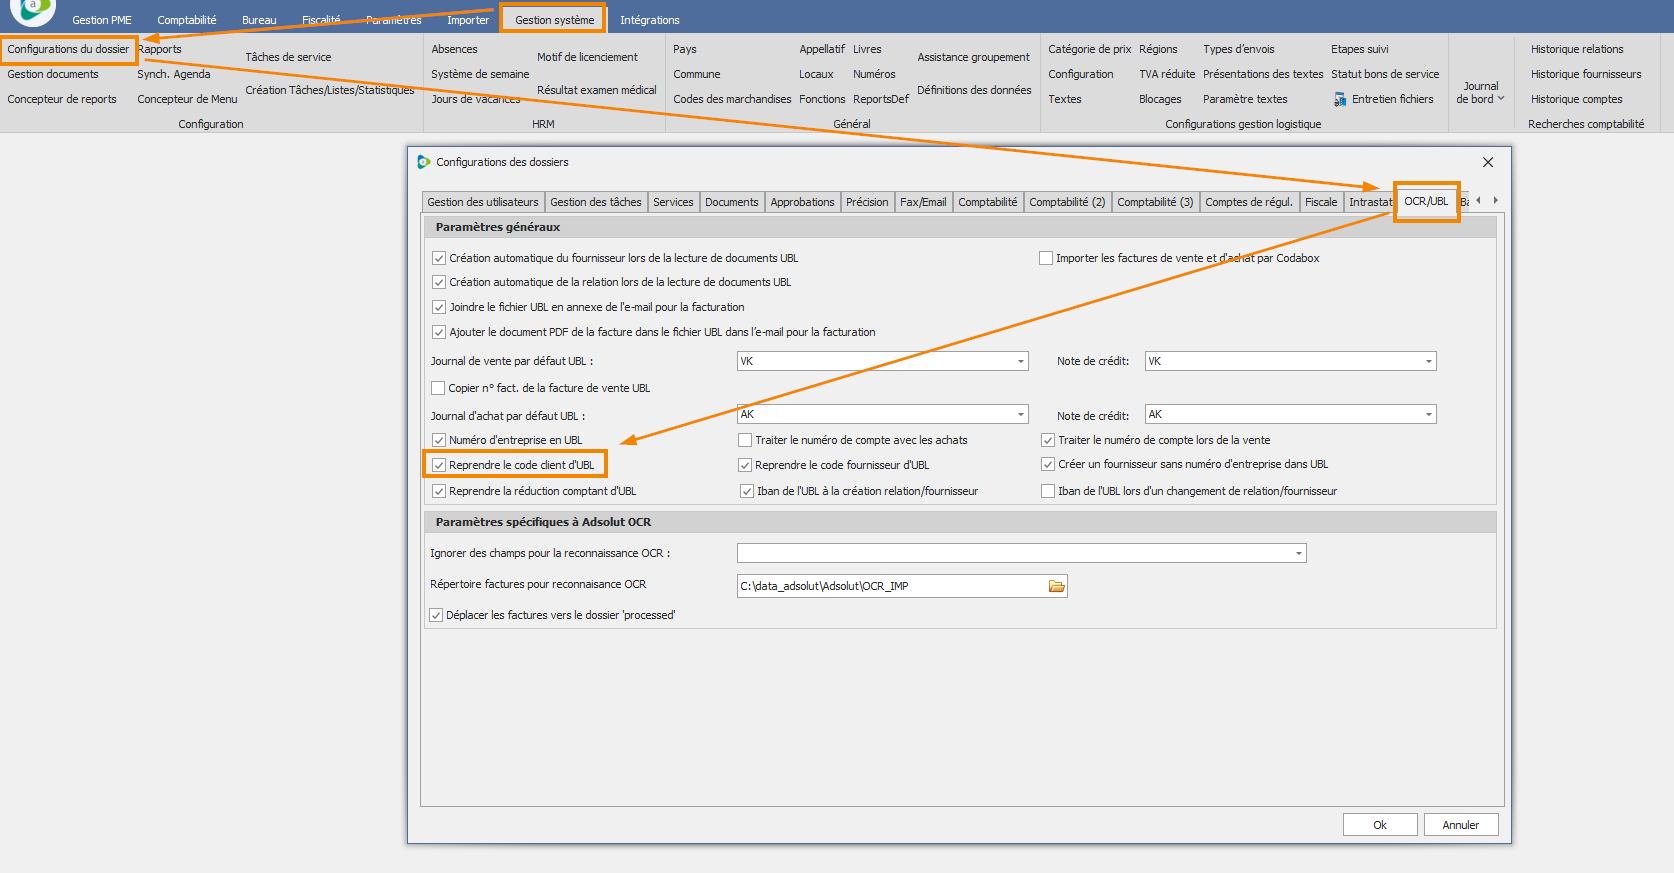
Task: Open the 'Journal de vente par défaut UBL' dropdown
Action: [x=1021, y=361]
